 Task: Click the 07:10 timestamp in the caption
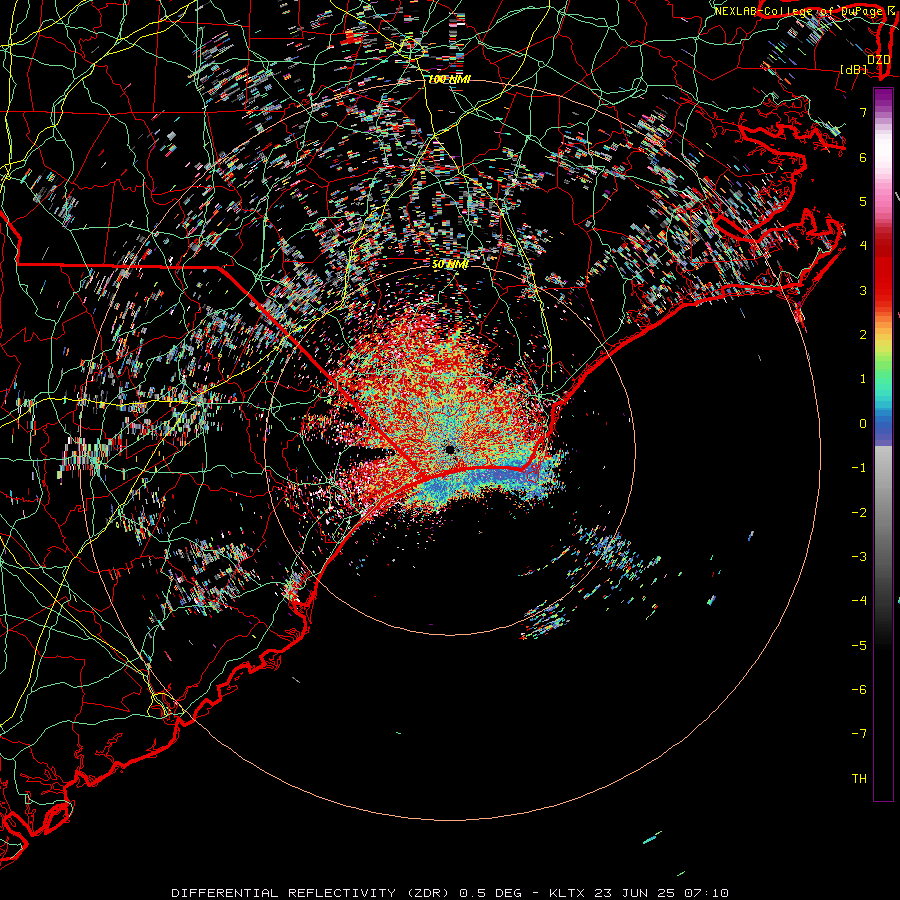[x=707, y=893]
